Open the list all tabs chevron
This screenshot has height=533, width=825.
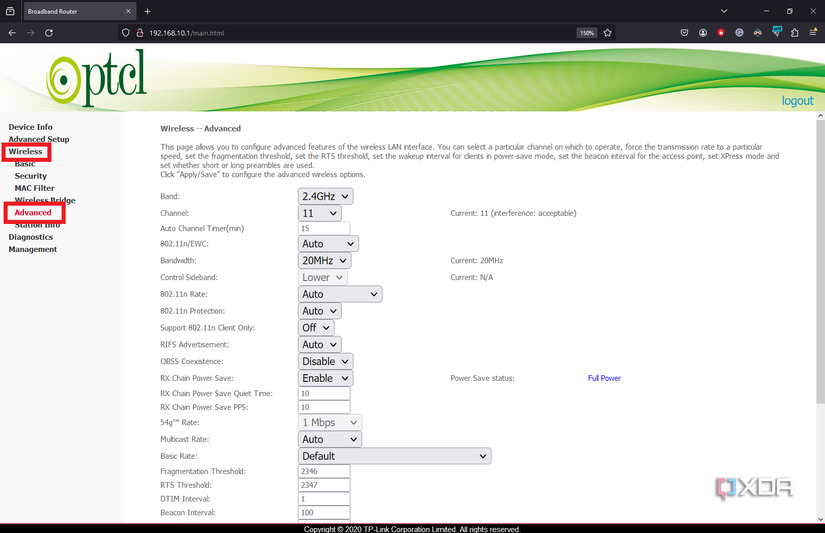point(724,11)
